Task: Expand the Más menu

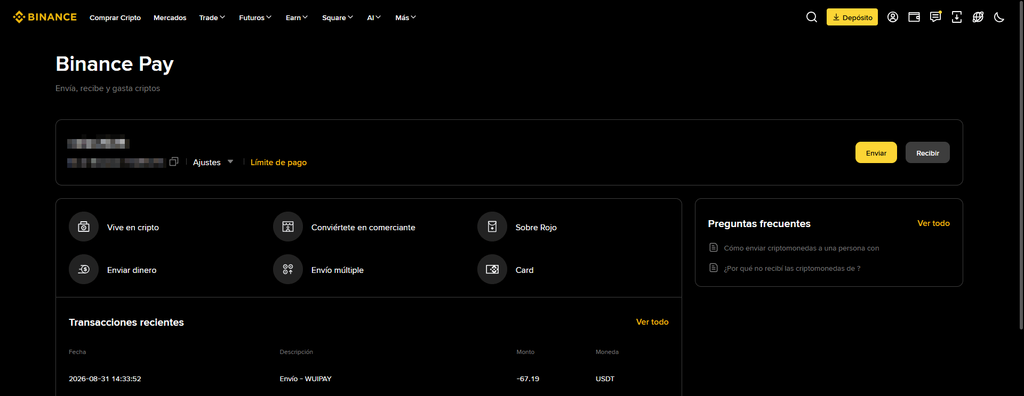Action: (406, 18)
